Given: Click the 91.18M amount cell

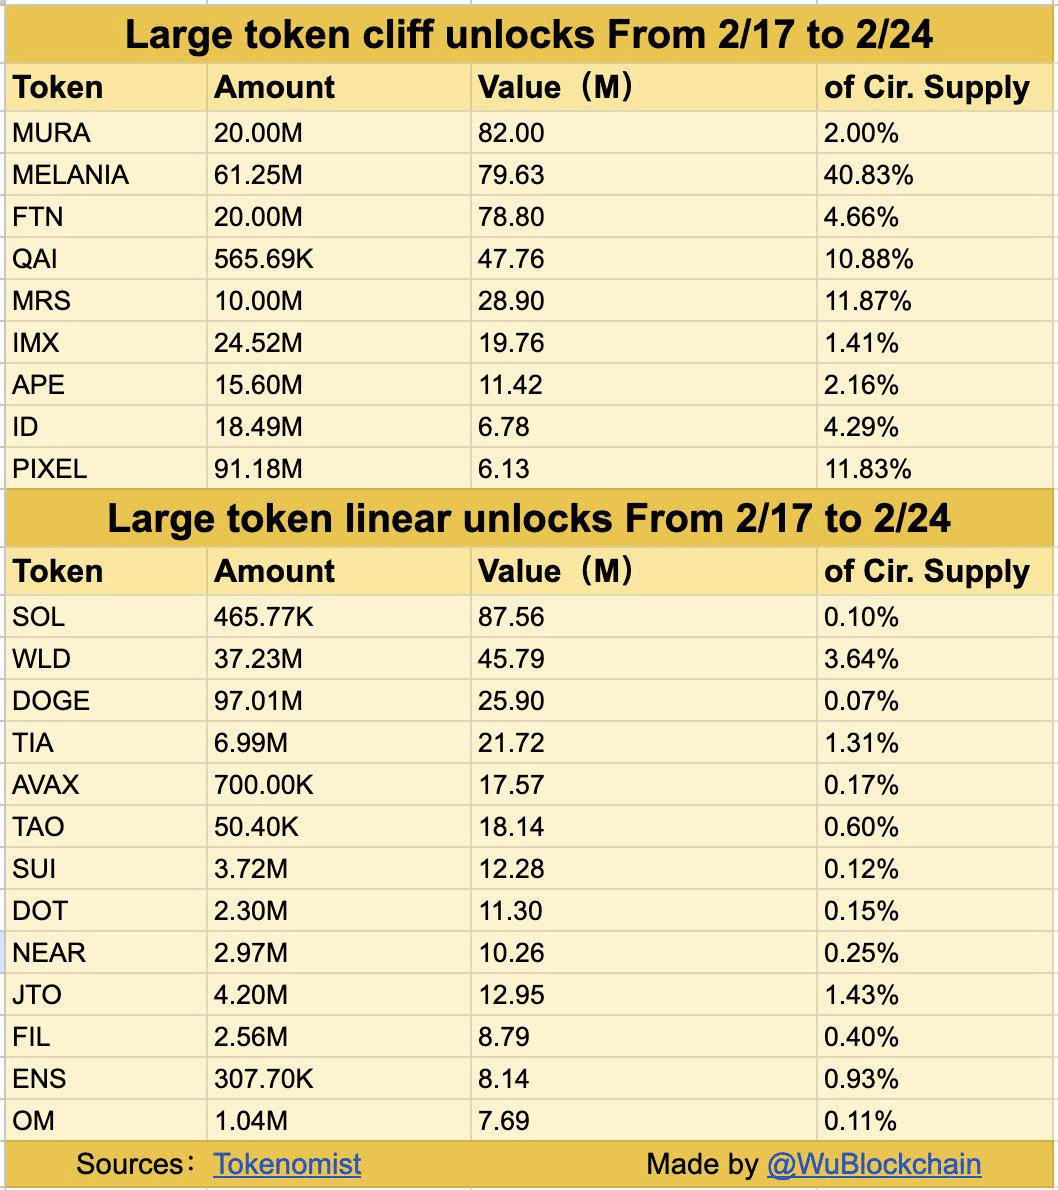Looking at the screenshot, I should click(257, 469).
